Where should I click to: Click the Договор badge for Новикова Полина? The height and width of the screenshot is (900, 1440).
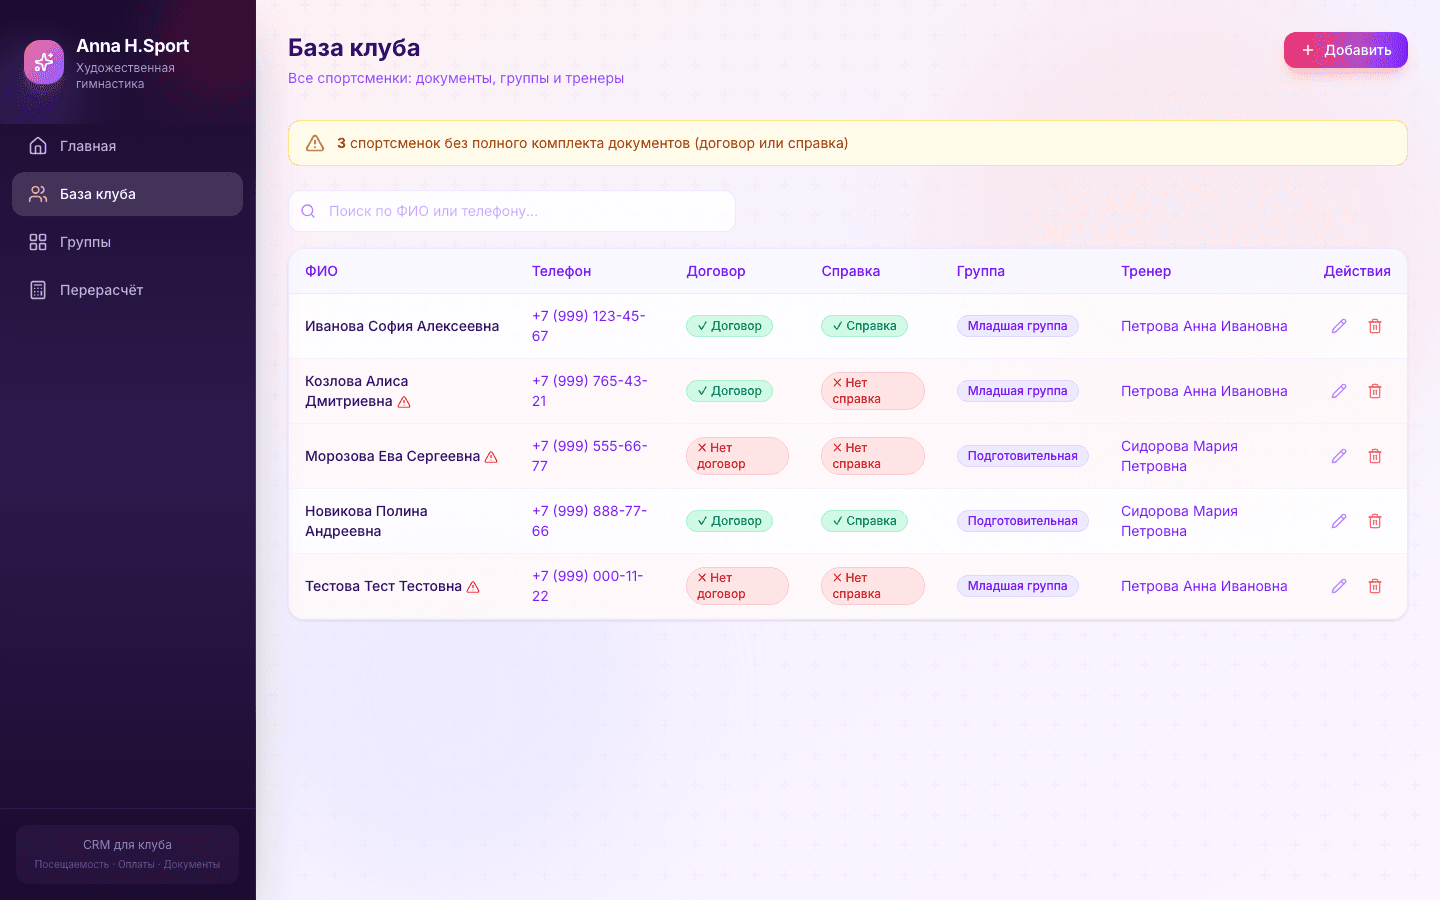coord(729,521)
